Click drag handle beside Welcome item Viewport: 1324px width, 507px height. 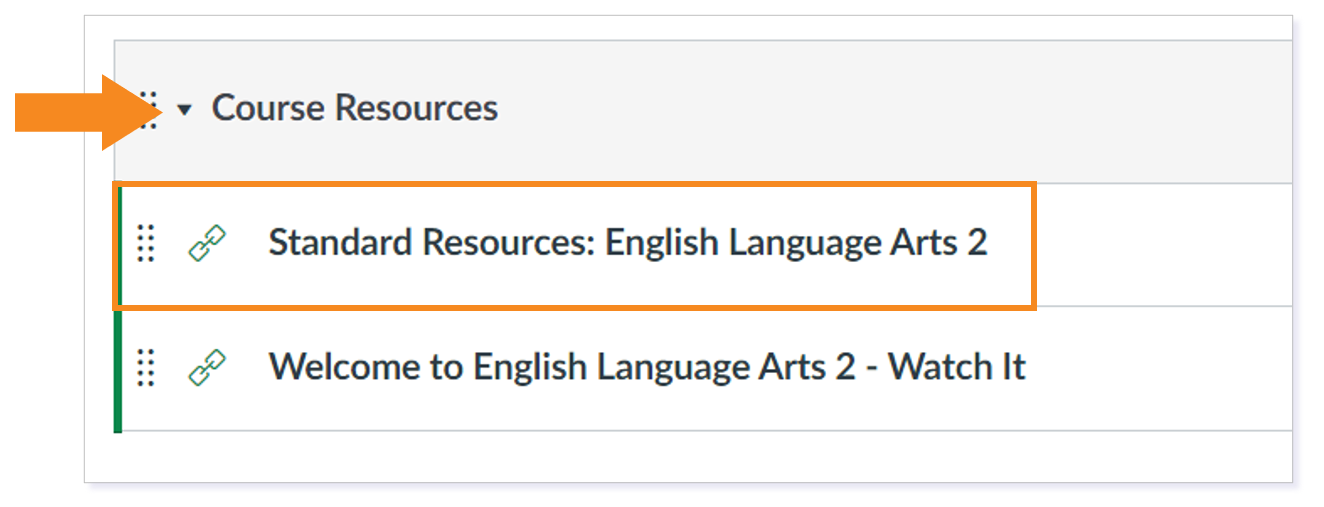point(146,367)
